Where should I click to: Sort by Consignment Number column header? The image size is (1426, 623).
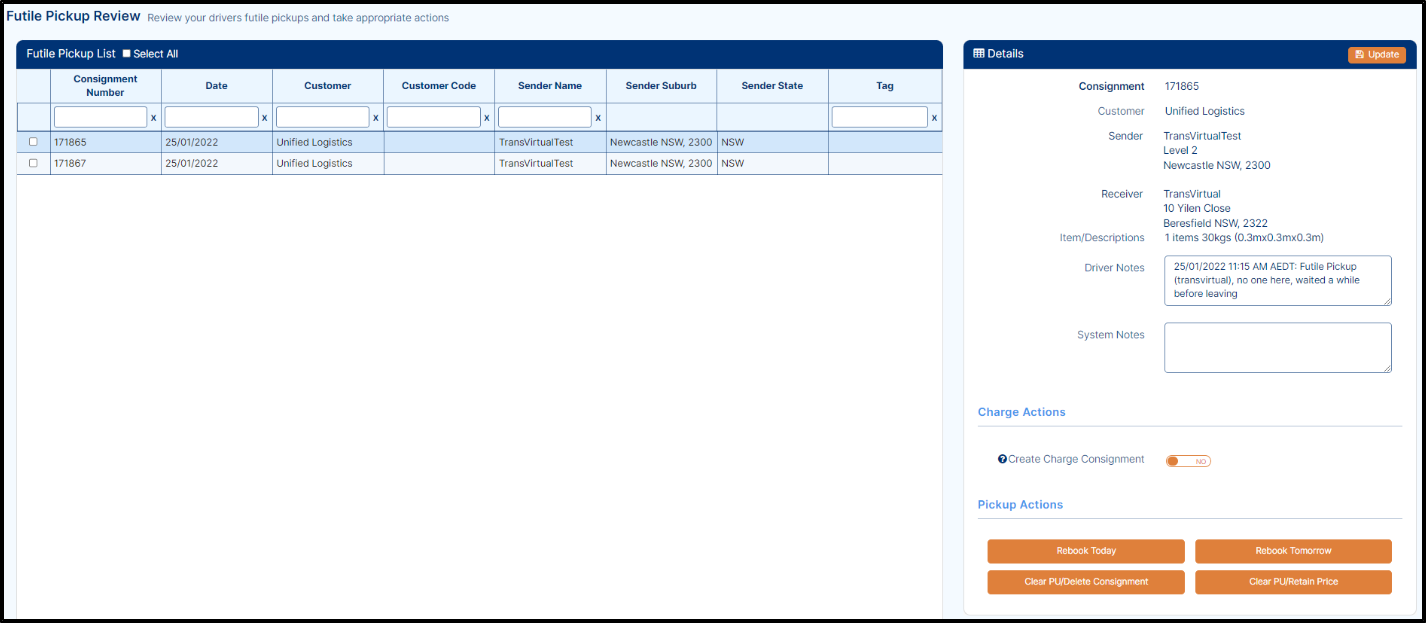(x=105, y=86)
